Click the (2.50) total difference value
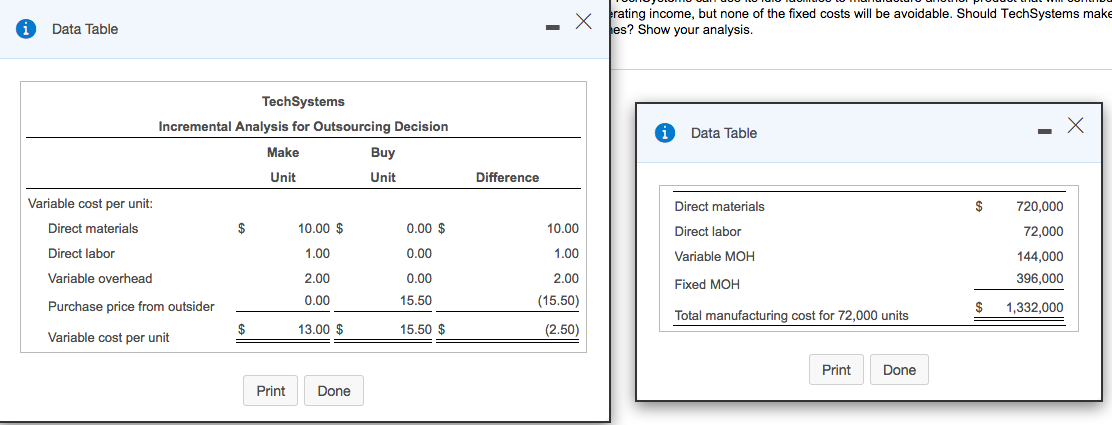 (x=562, y=329)
